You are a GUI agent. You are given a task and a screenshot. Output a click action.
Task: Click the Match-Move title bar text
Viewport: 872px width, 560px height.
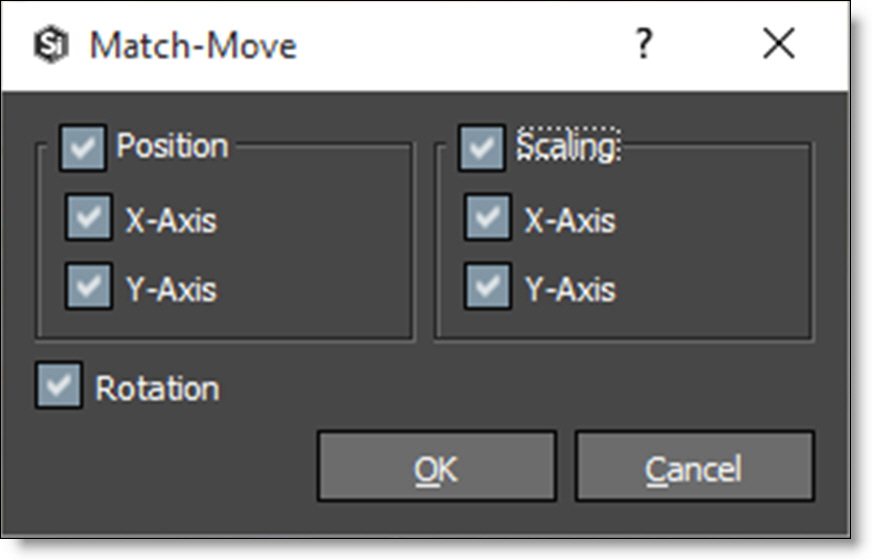pos(193,46)
